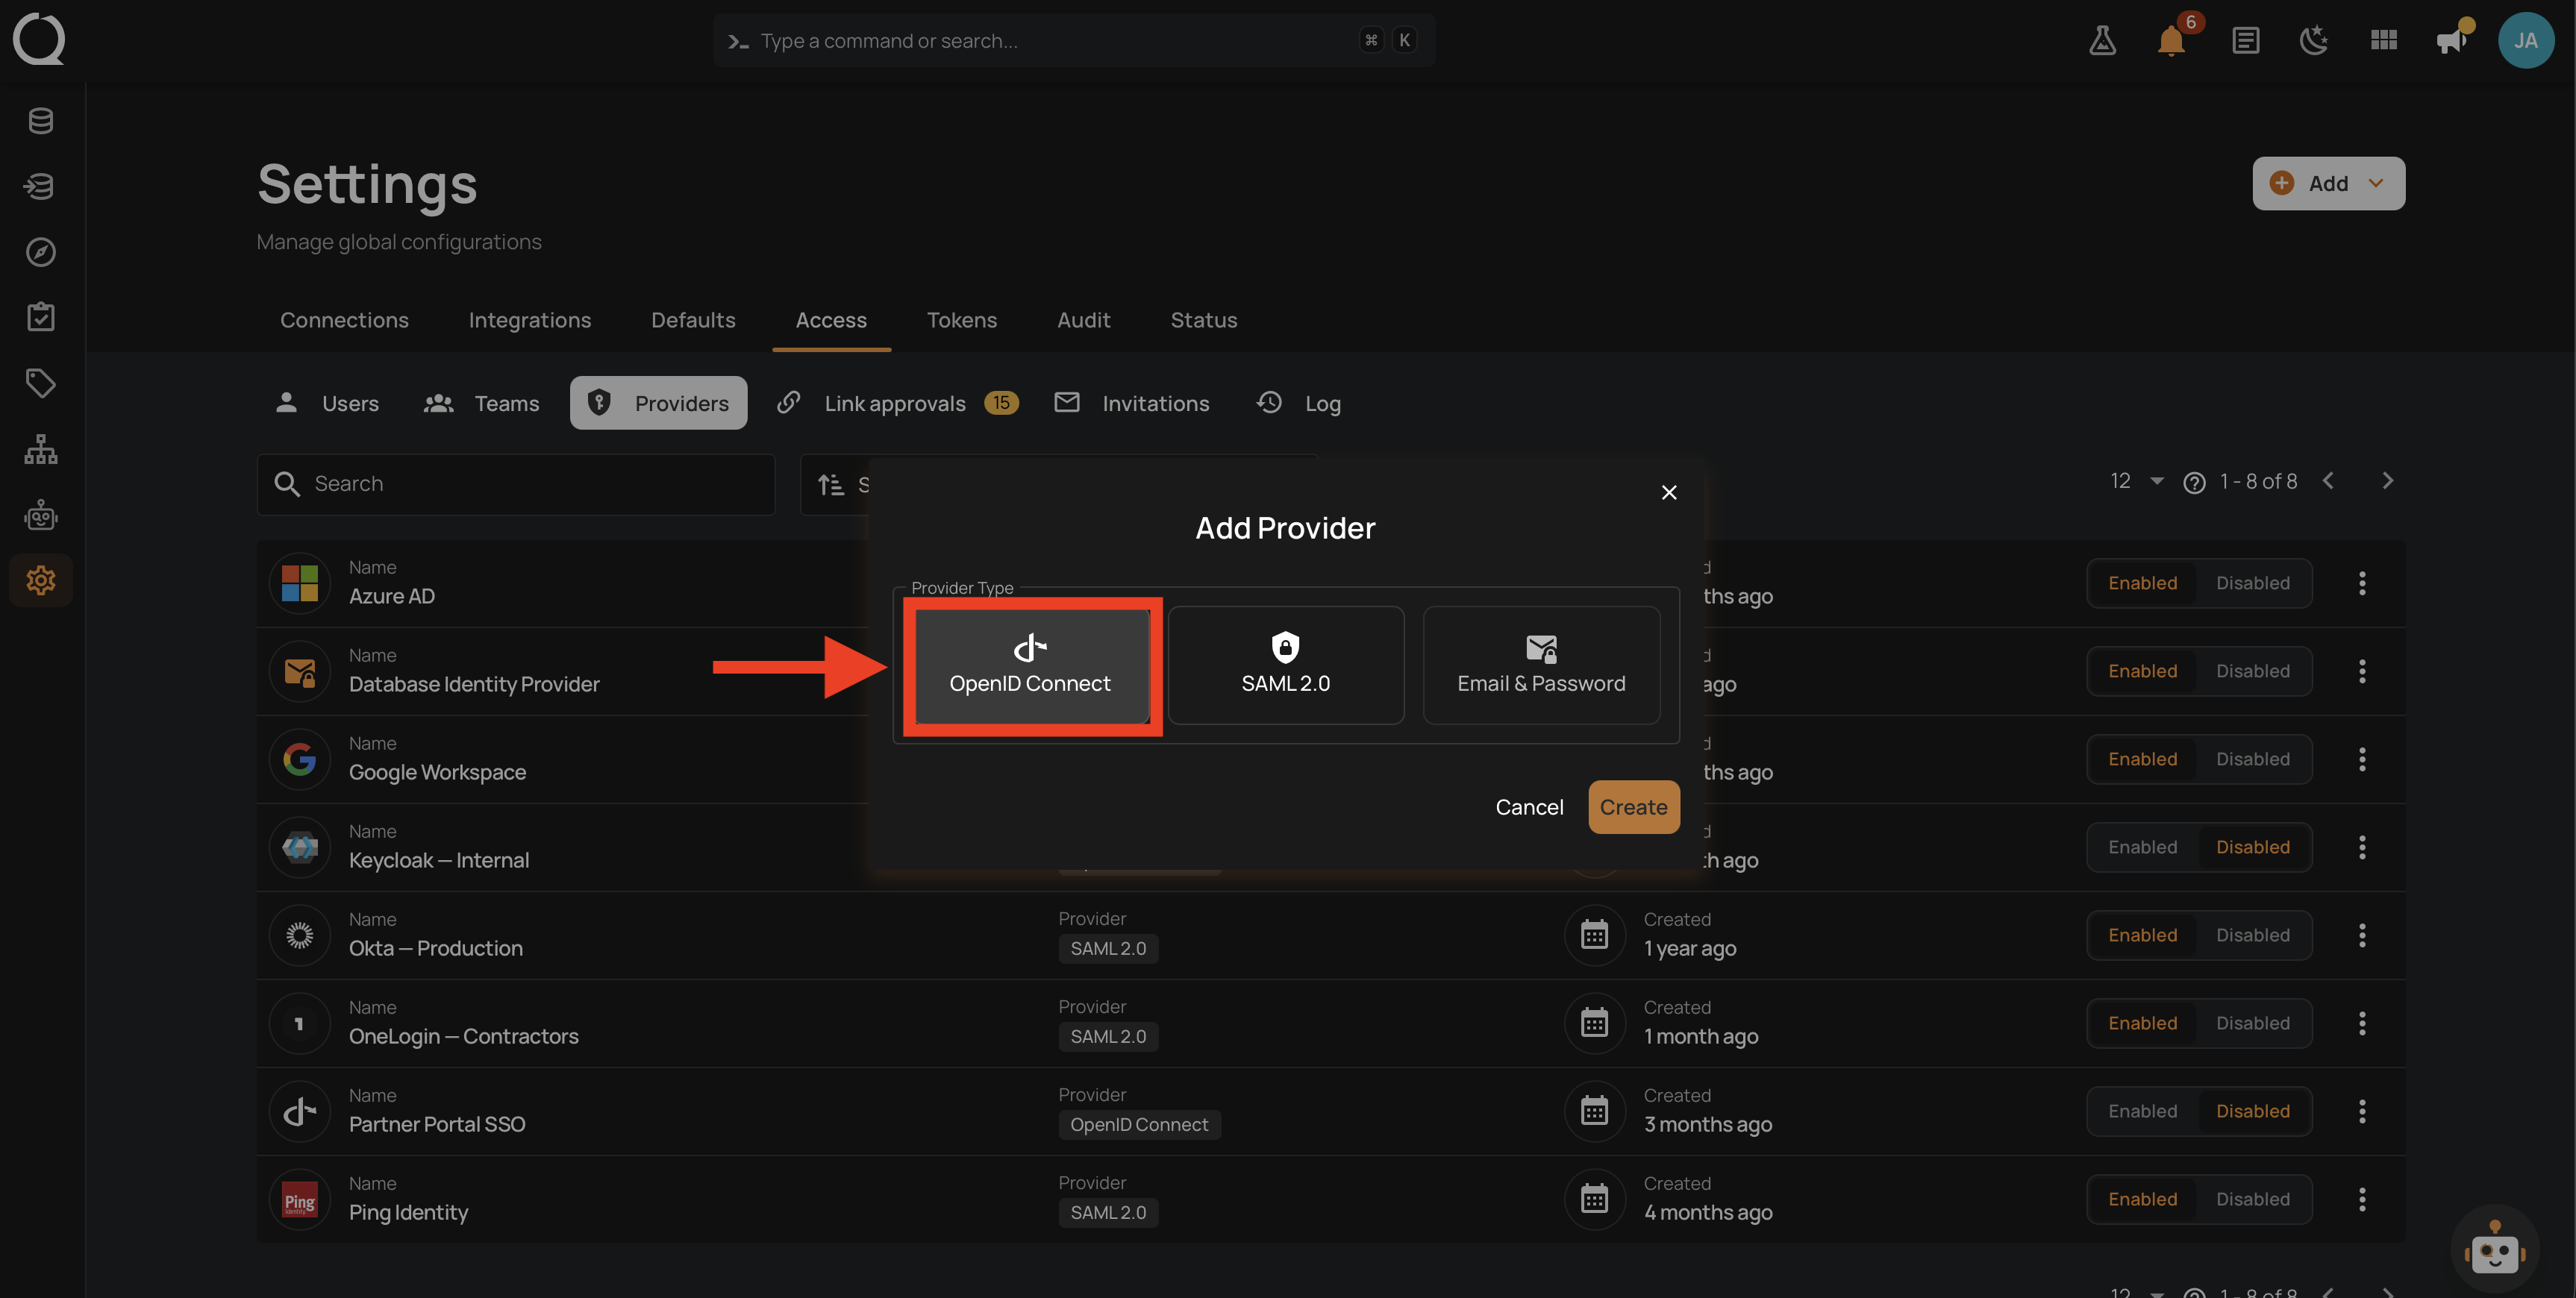Open the Teams sub-tab

[482, 403]
